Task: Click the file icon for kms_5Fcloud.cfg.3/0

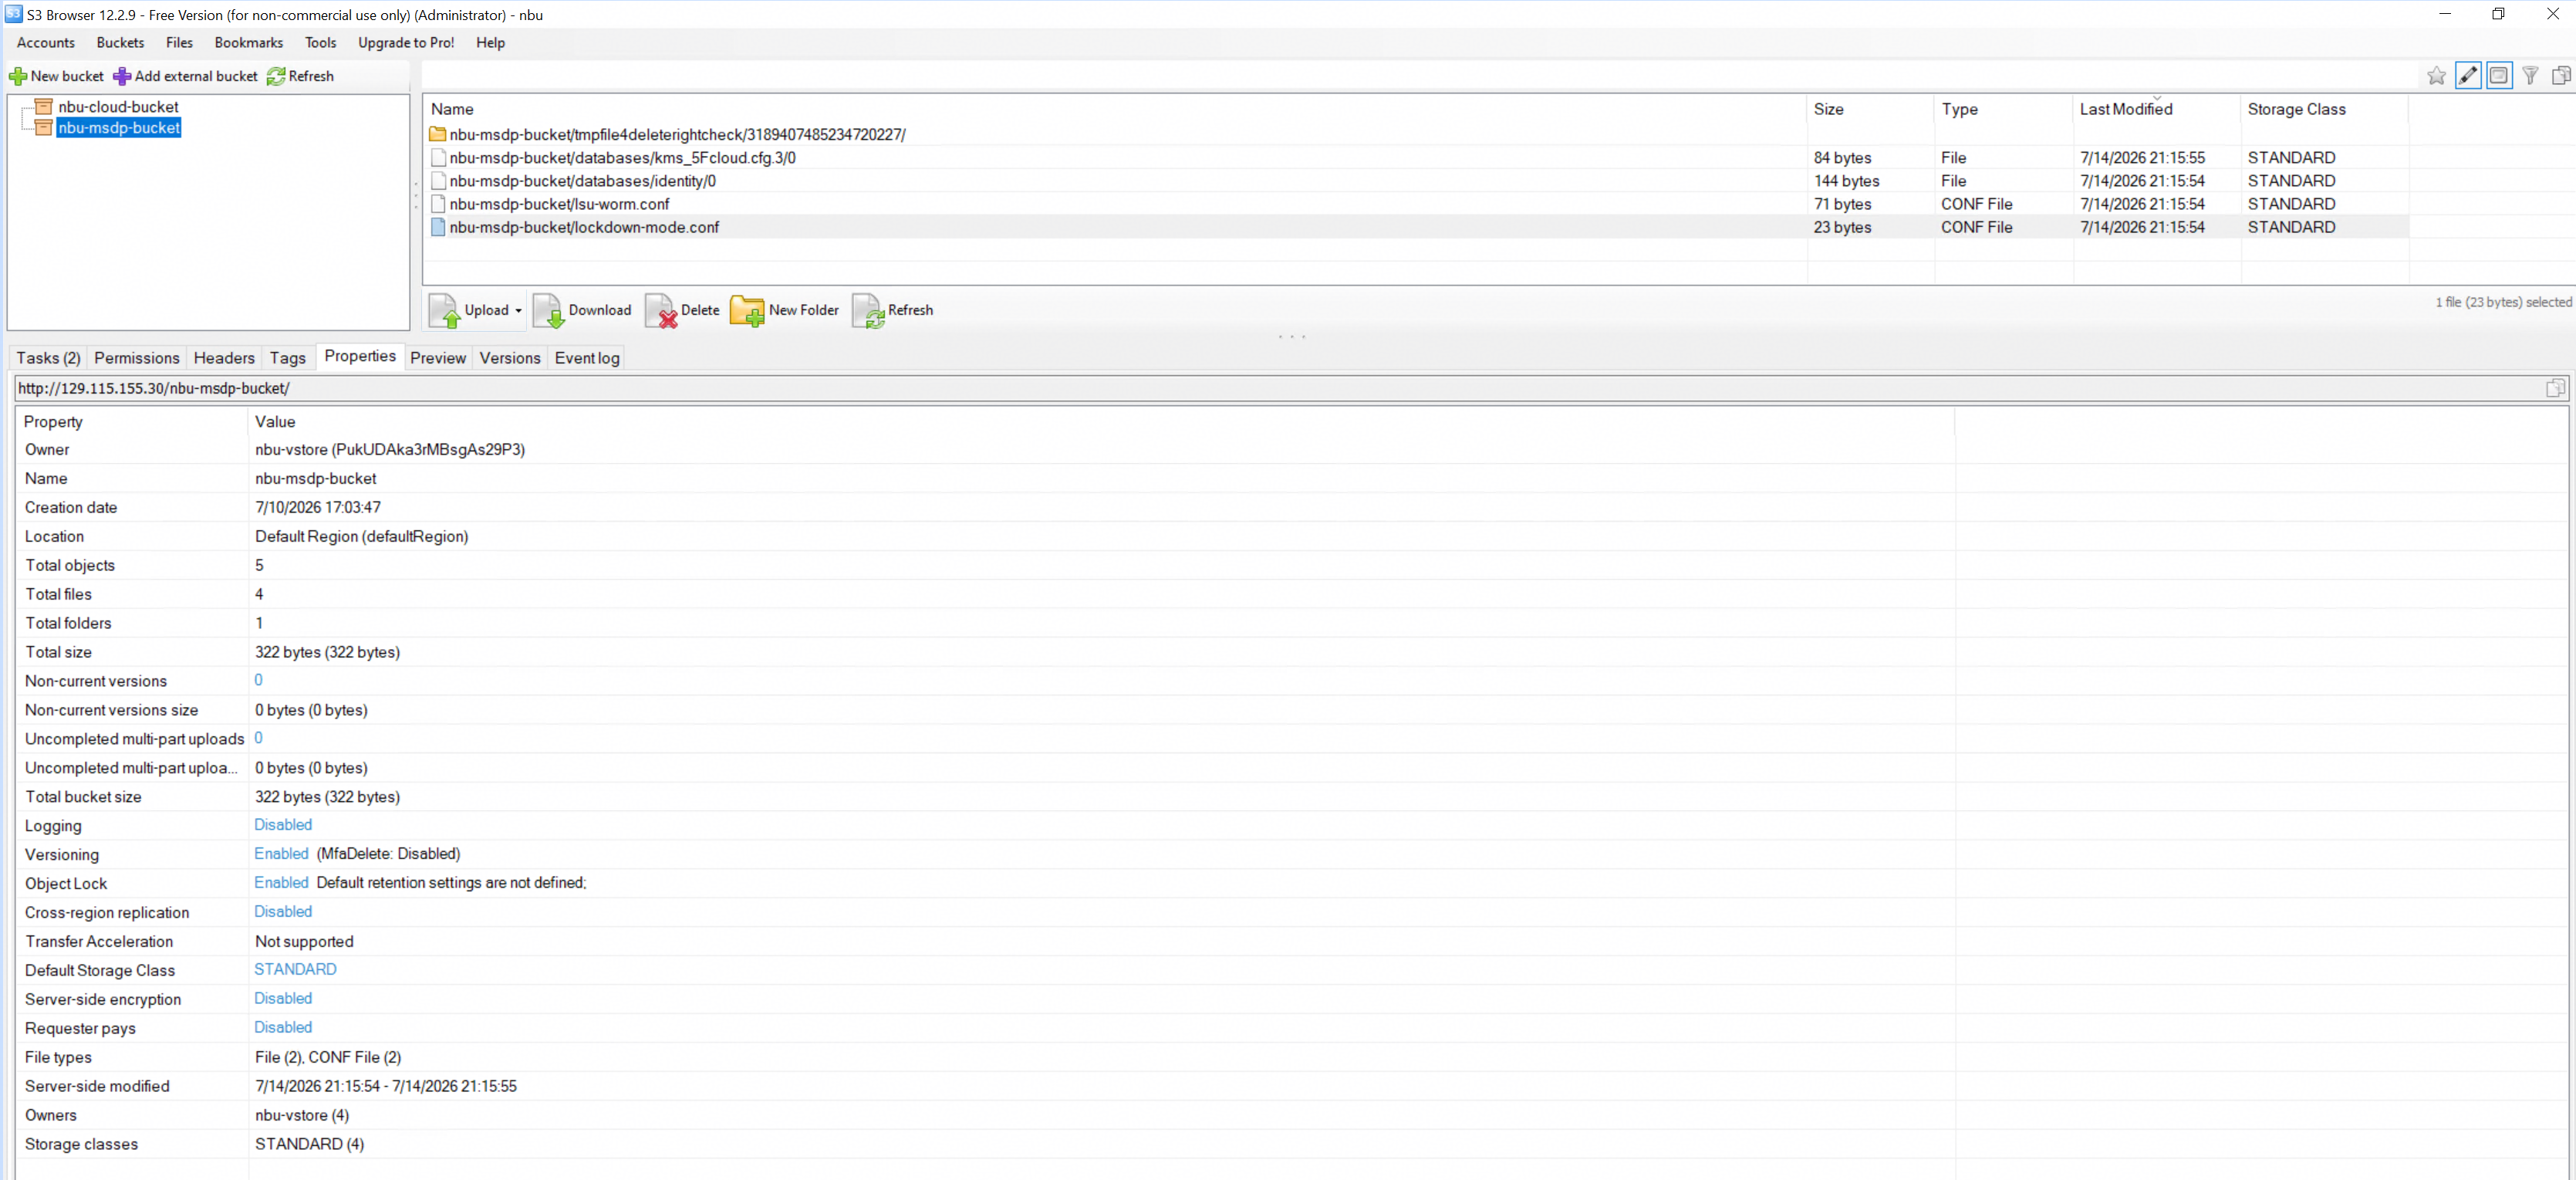Action: [438, 157]
